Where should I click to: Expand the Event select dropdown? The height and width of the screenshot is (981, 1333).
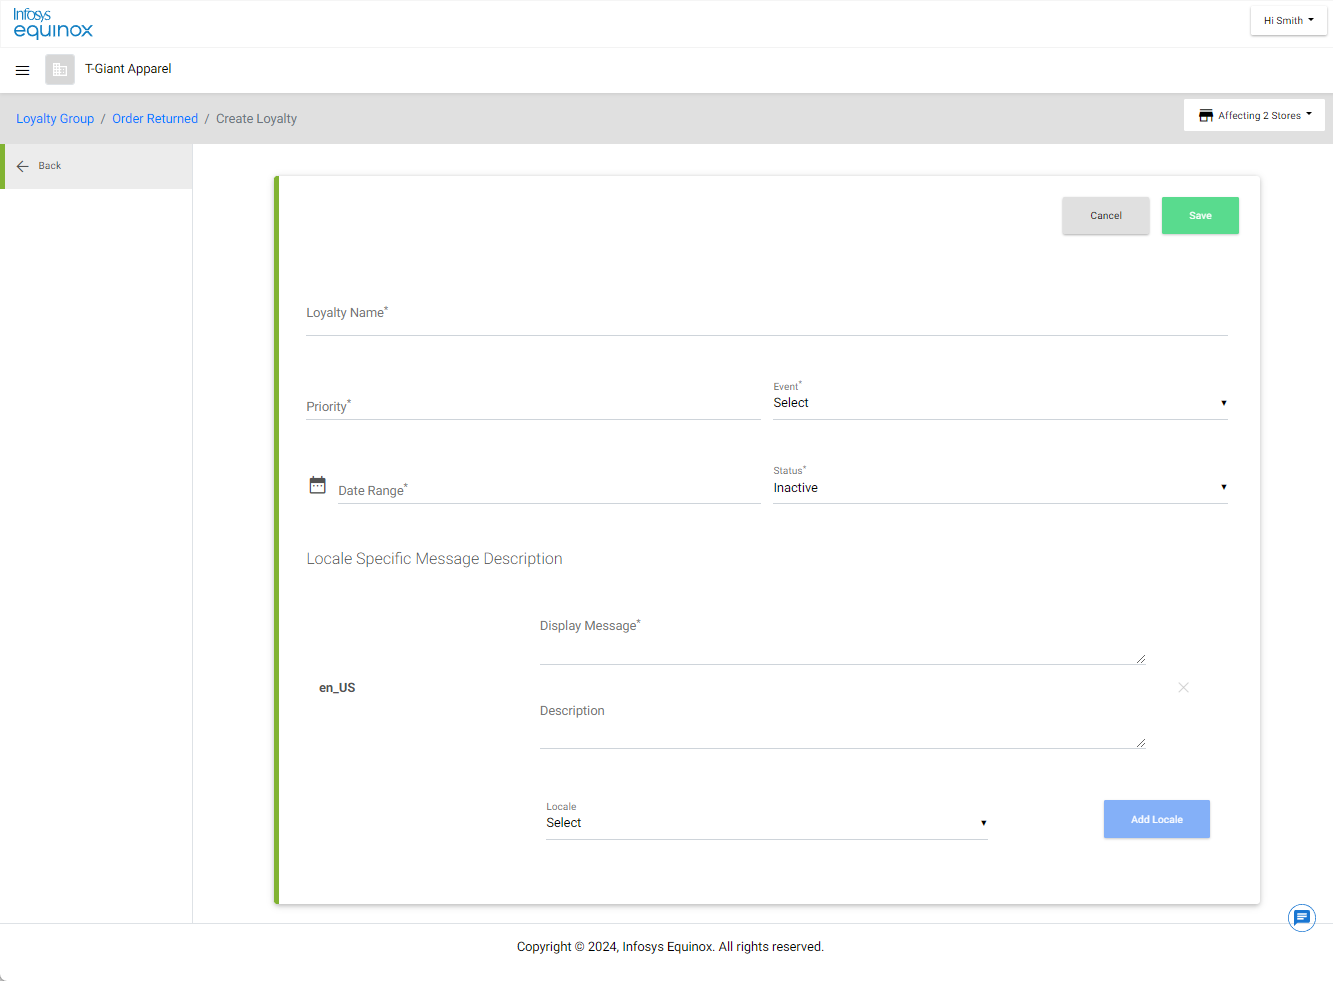[x=999, y=403]
